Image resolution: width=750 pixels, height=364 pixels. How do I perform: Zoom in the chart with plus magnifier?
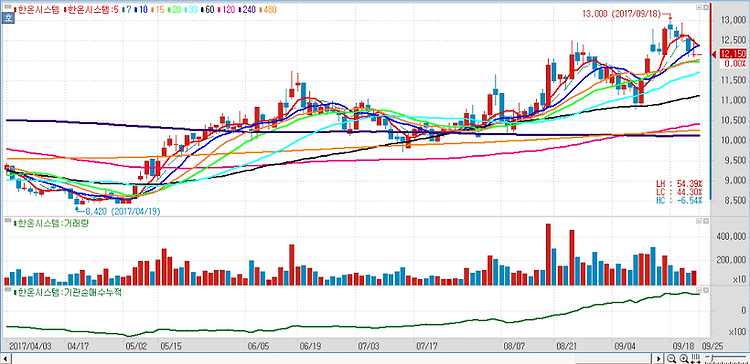coord(684,359)
